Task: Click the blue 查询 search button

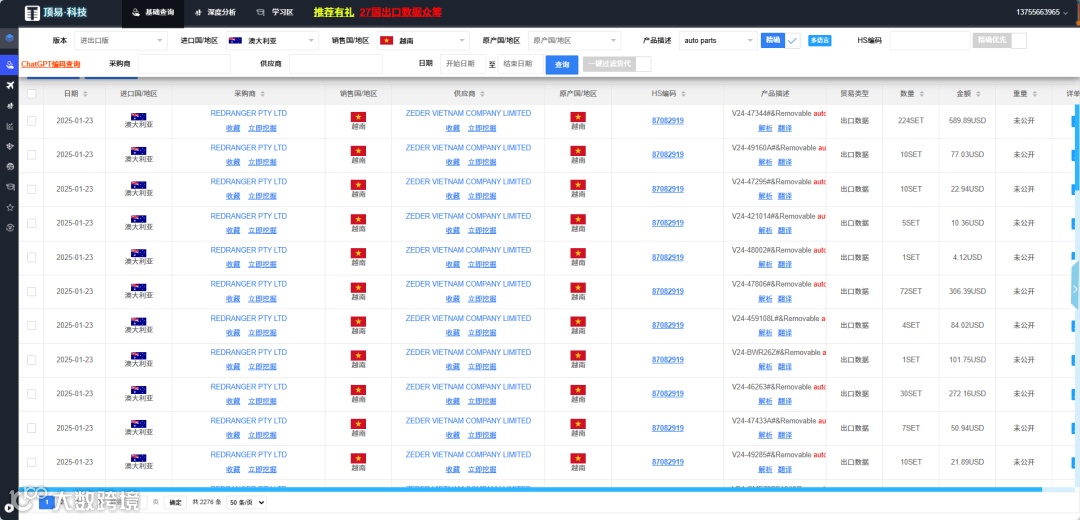Action: point(562,64)
